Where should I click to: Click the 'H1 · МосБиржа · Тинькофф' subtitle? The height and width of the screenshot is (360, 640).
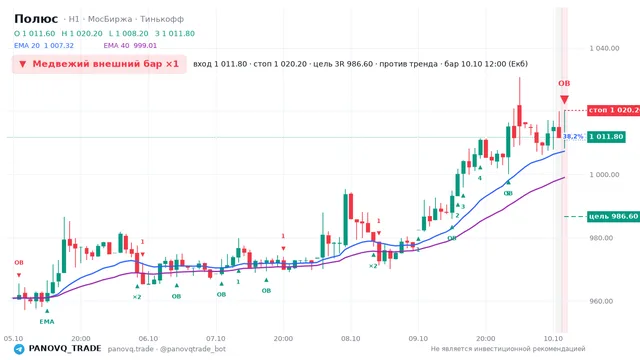point(126,19)
